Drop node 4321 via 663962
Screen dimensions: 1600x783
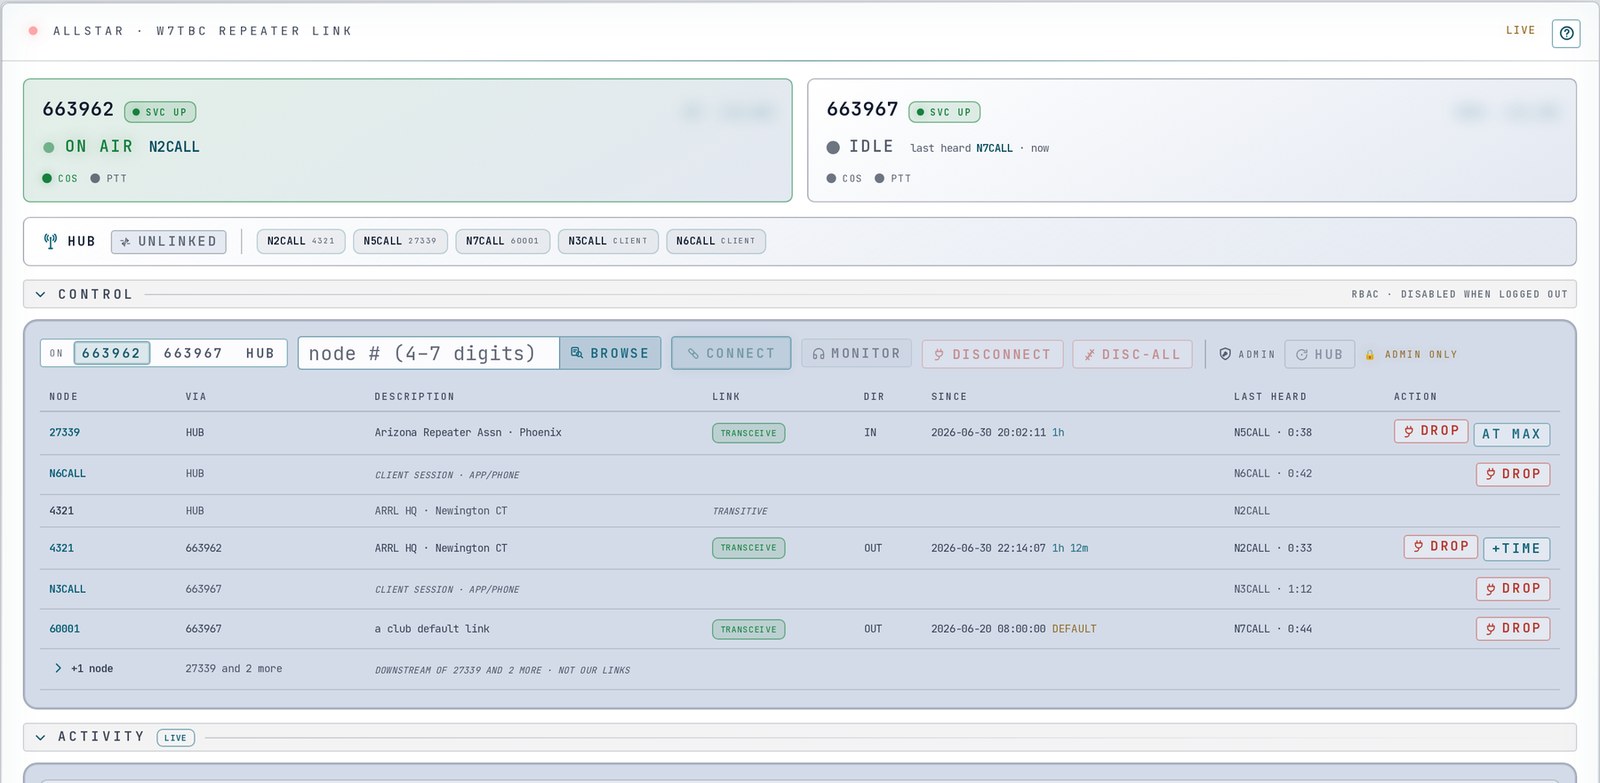1441,546
